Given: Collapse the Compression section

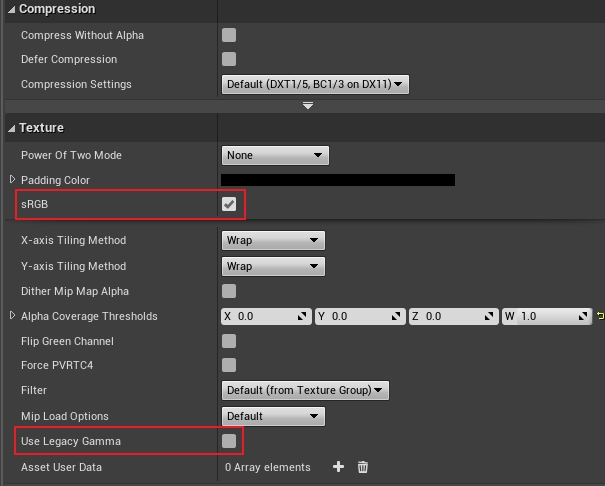Looking at the screenshot, I should coord(12,9).
